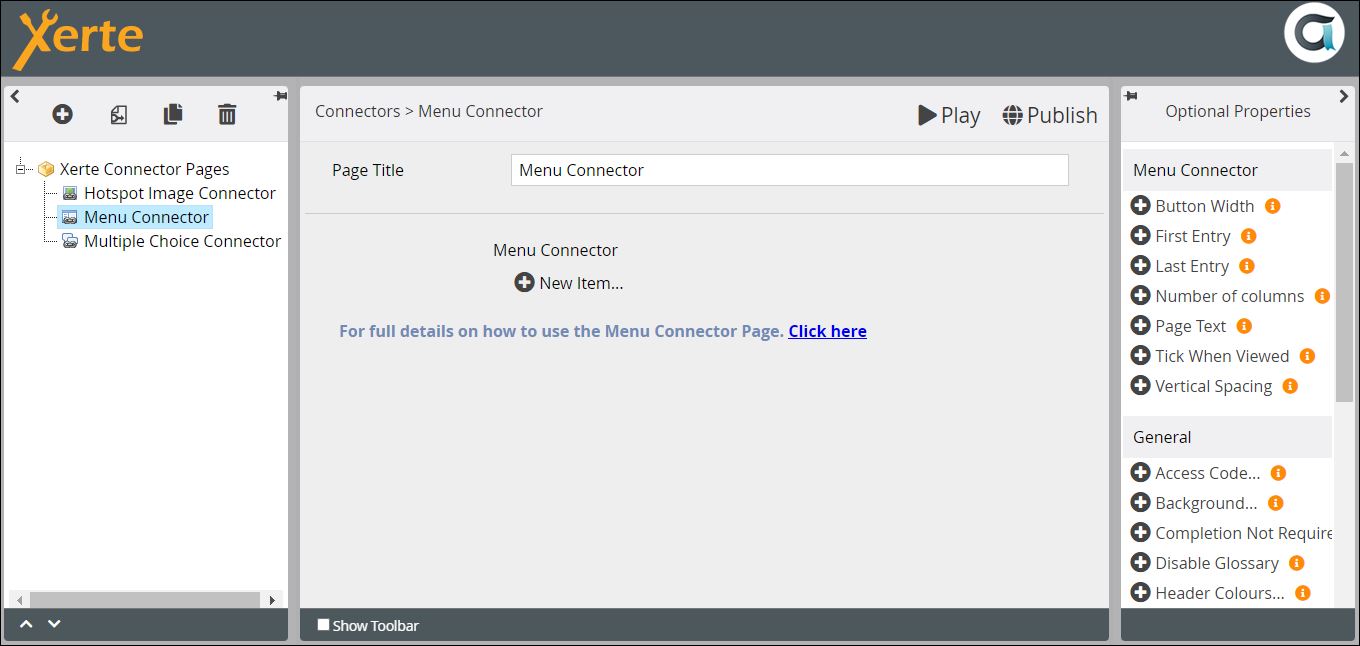Click the import page toolbar icon

tap(118, 115)
